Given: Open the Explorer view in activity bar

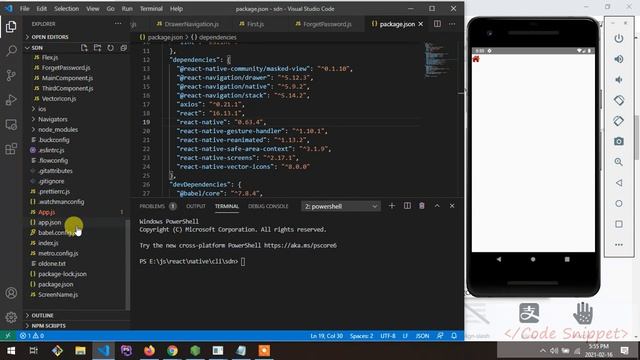Looking at the screenshot, I should click(x=11, y=27).
